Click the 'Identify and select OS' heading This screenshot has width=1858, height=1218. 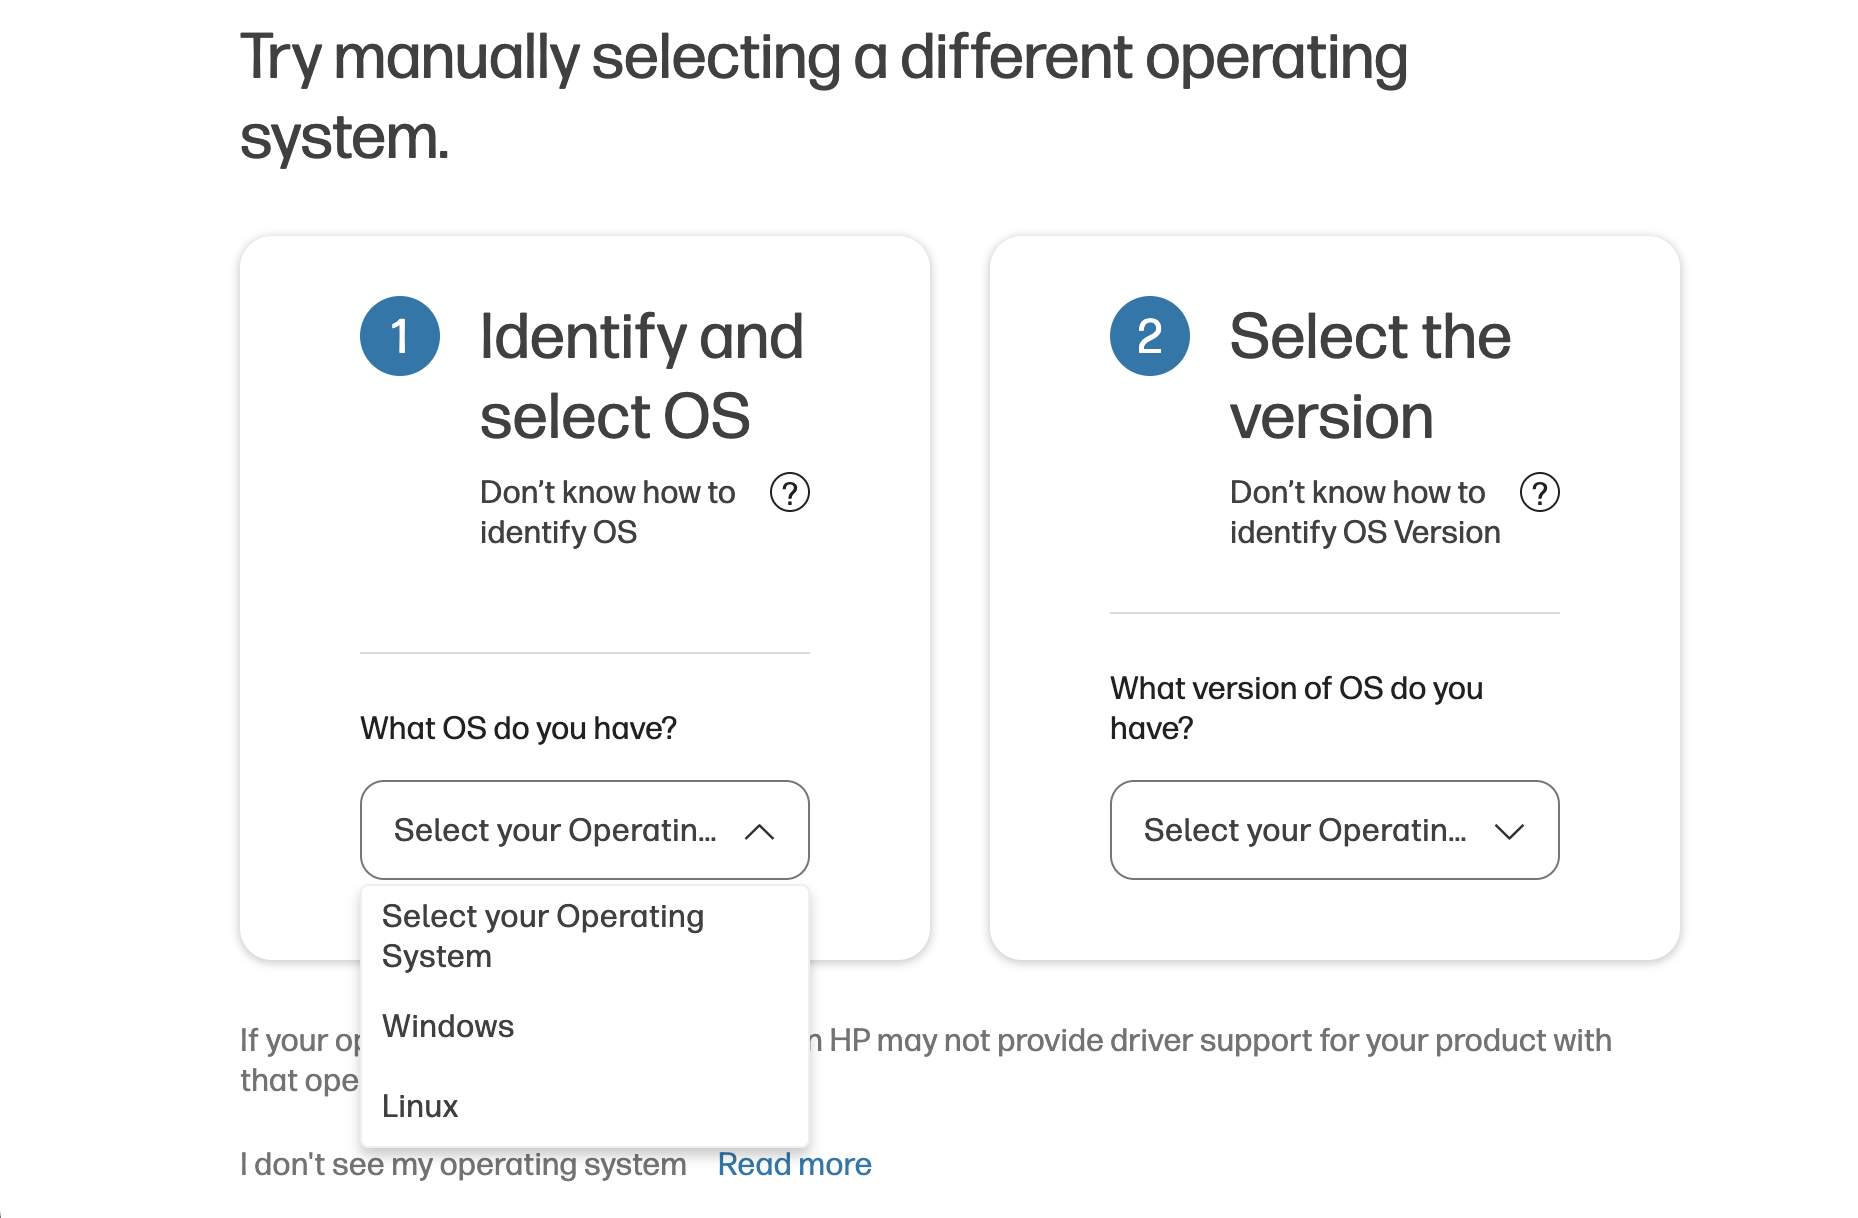[642, 375]
